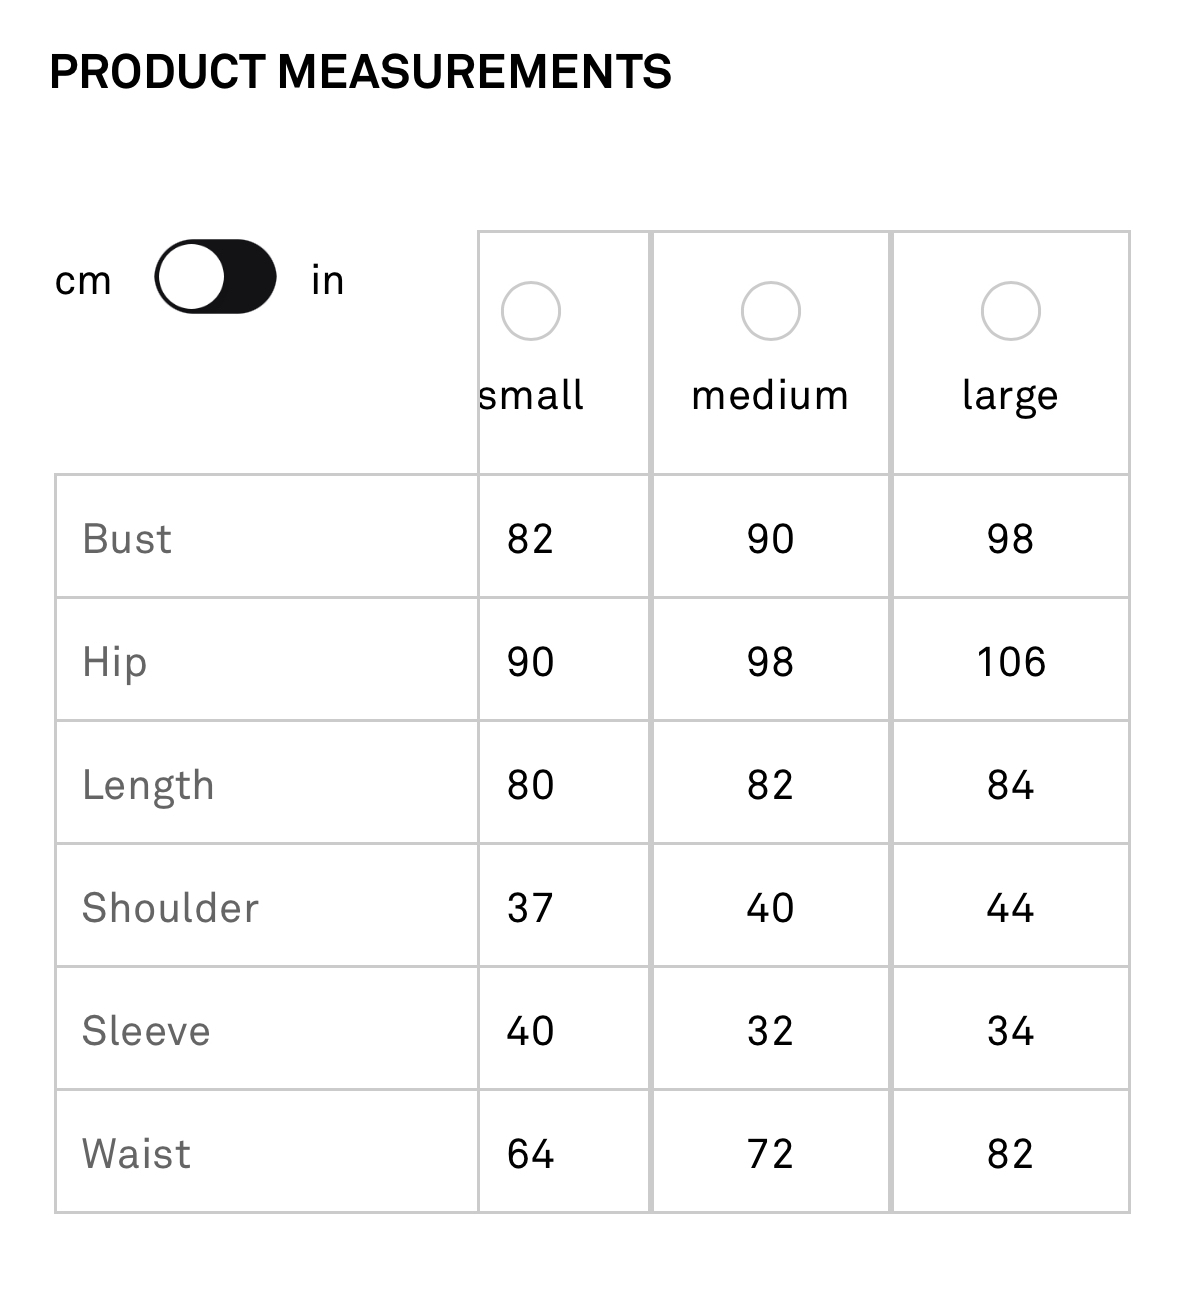The height and width of the screenshot is (1313, 1179).
Task: Click the medium Waist value 72
Action: coord(770,1154)
